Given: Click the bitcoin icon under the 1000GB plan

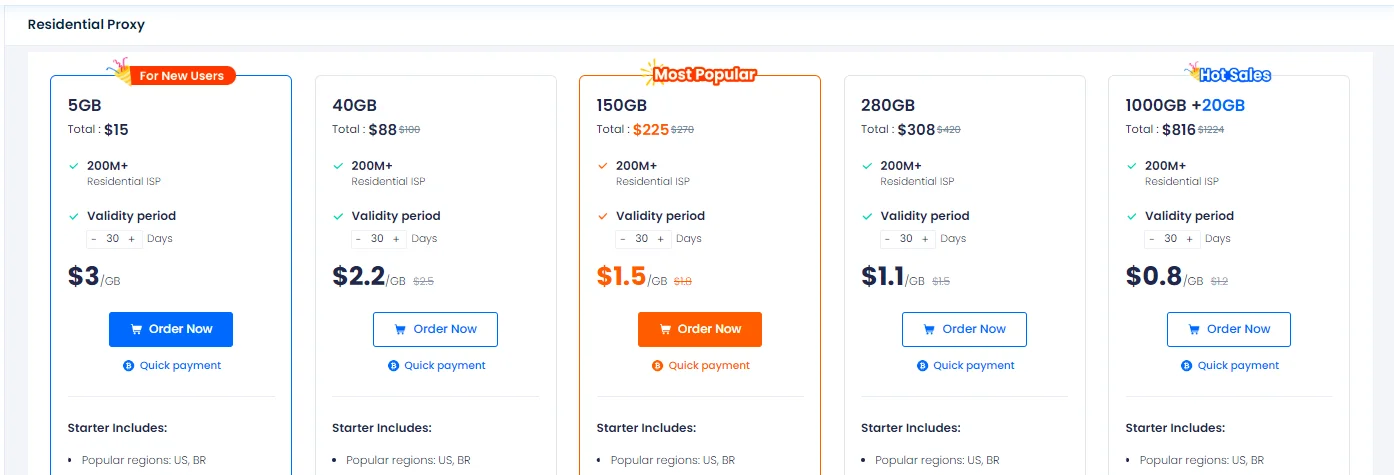Looking at the screenshot, I should point(1186,366).
